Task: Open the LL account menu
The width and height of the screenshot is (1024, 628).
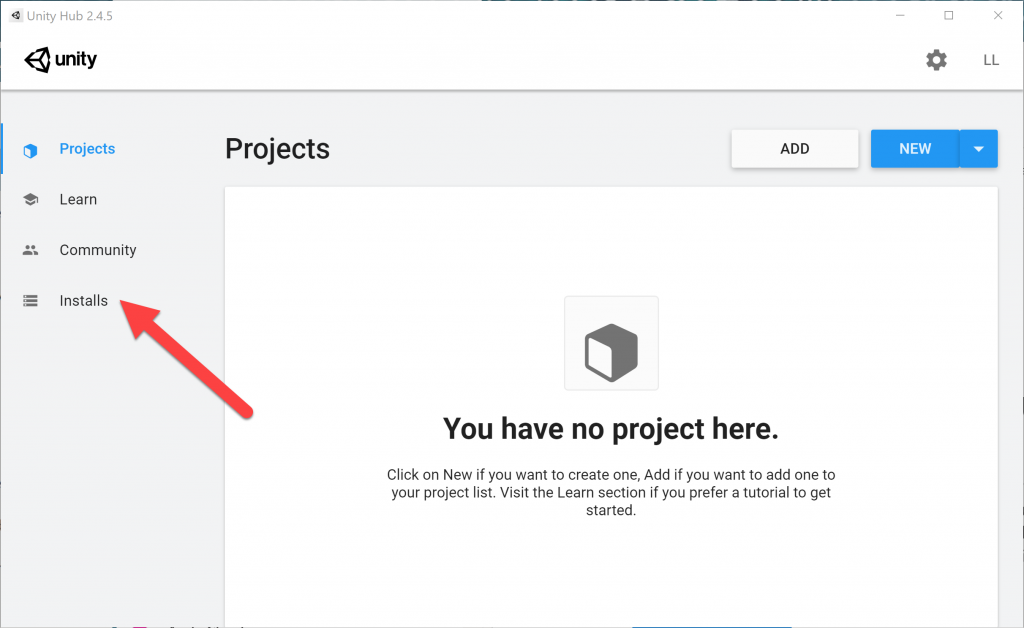Action: (x=991, y=60)
